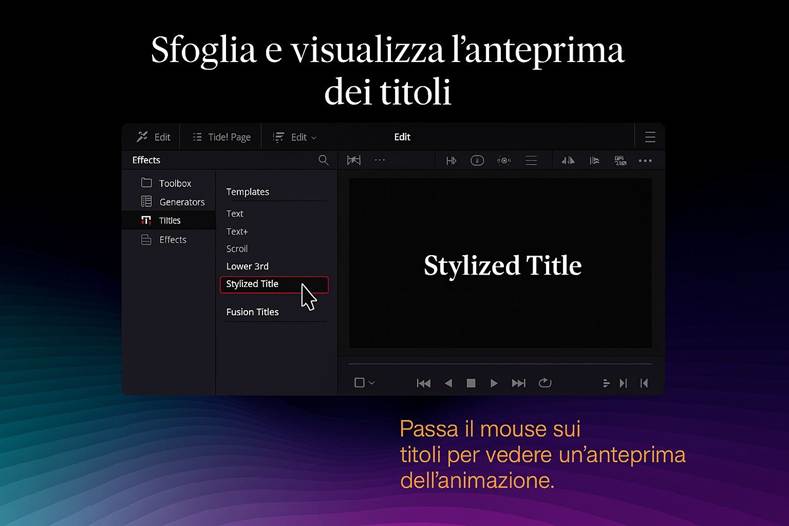The width and height of the screenshot is (789, 526).
Task: Open the ellipsis next to bowtie icon
Action: [379, 160]
